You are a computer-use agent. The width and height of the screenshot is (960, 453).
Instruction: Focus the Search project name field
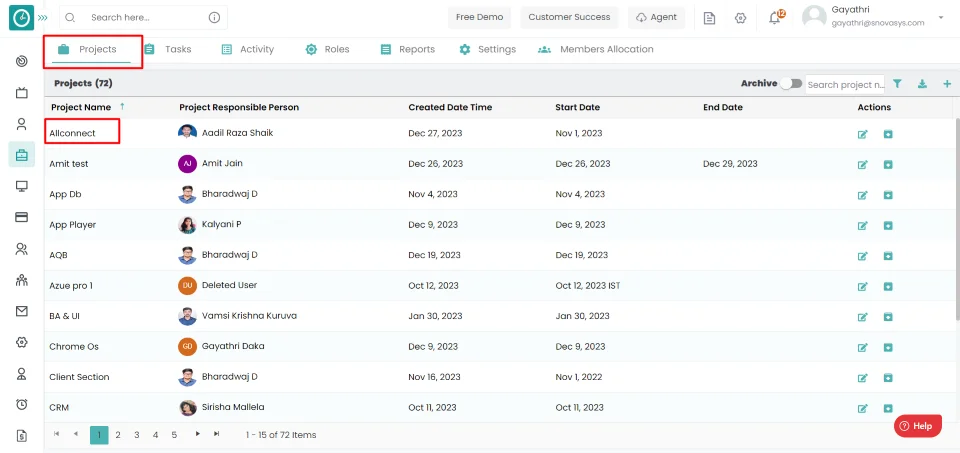coord(845,84)
